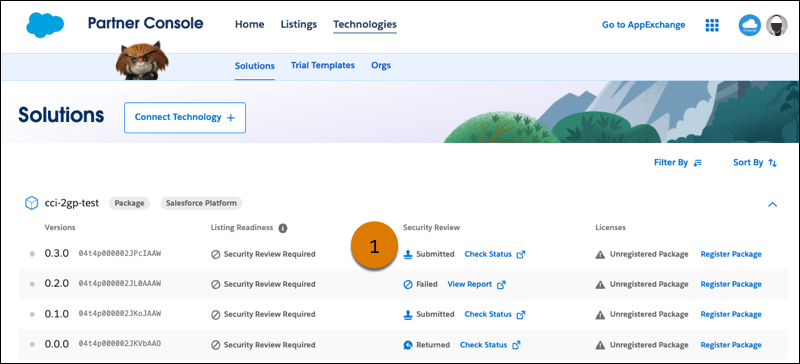Click the cci-2gp-test package cube icon
The width and height of the screenshot is (800, 364).
tap(32, 203)
